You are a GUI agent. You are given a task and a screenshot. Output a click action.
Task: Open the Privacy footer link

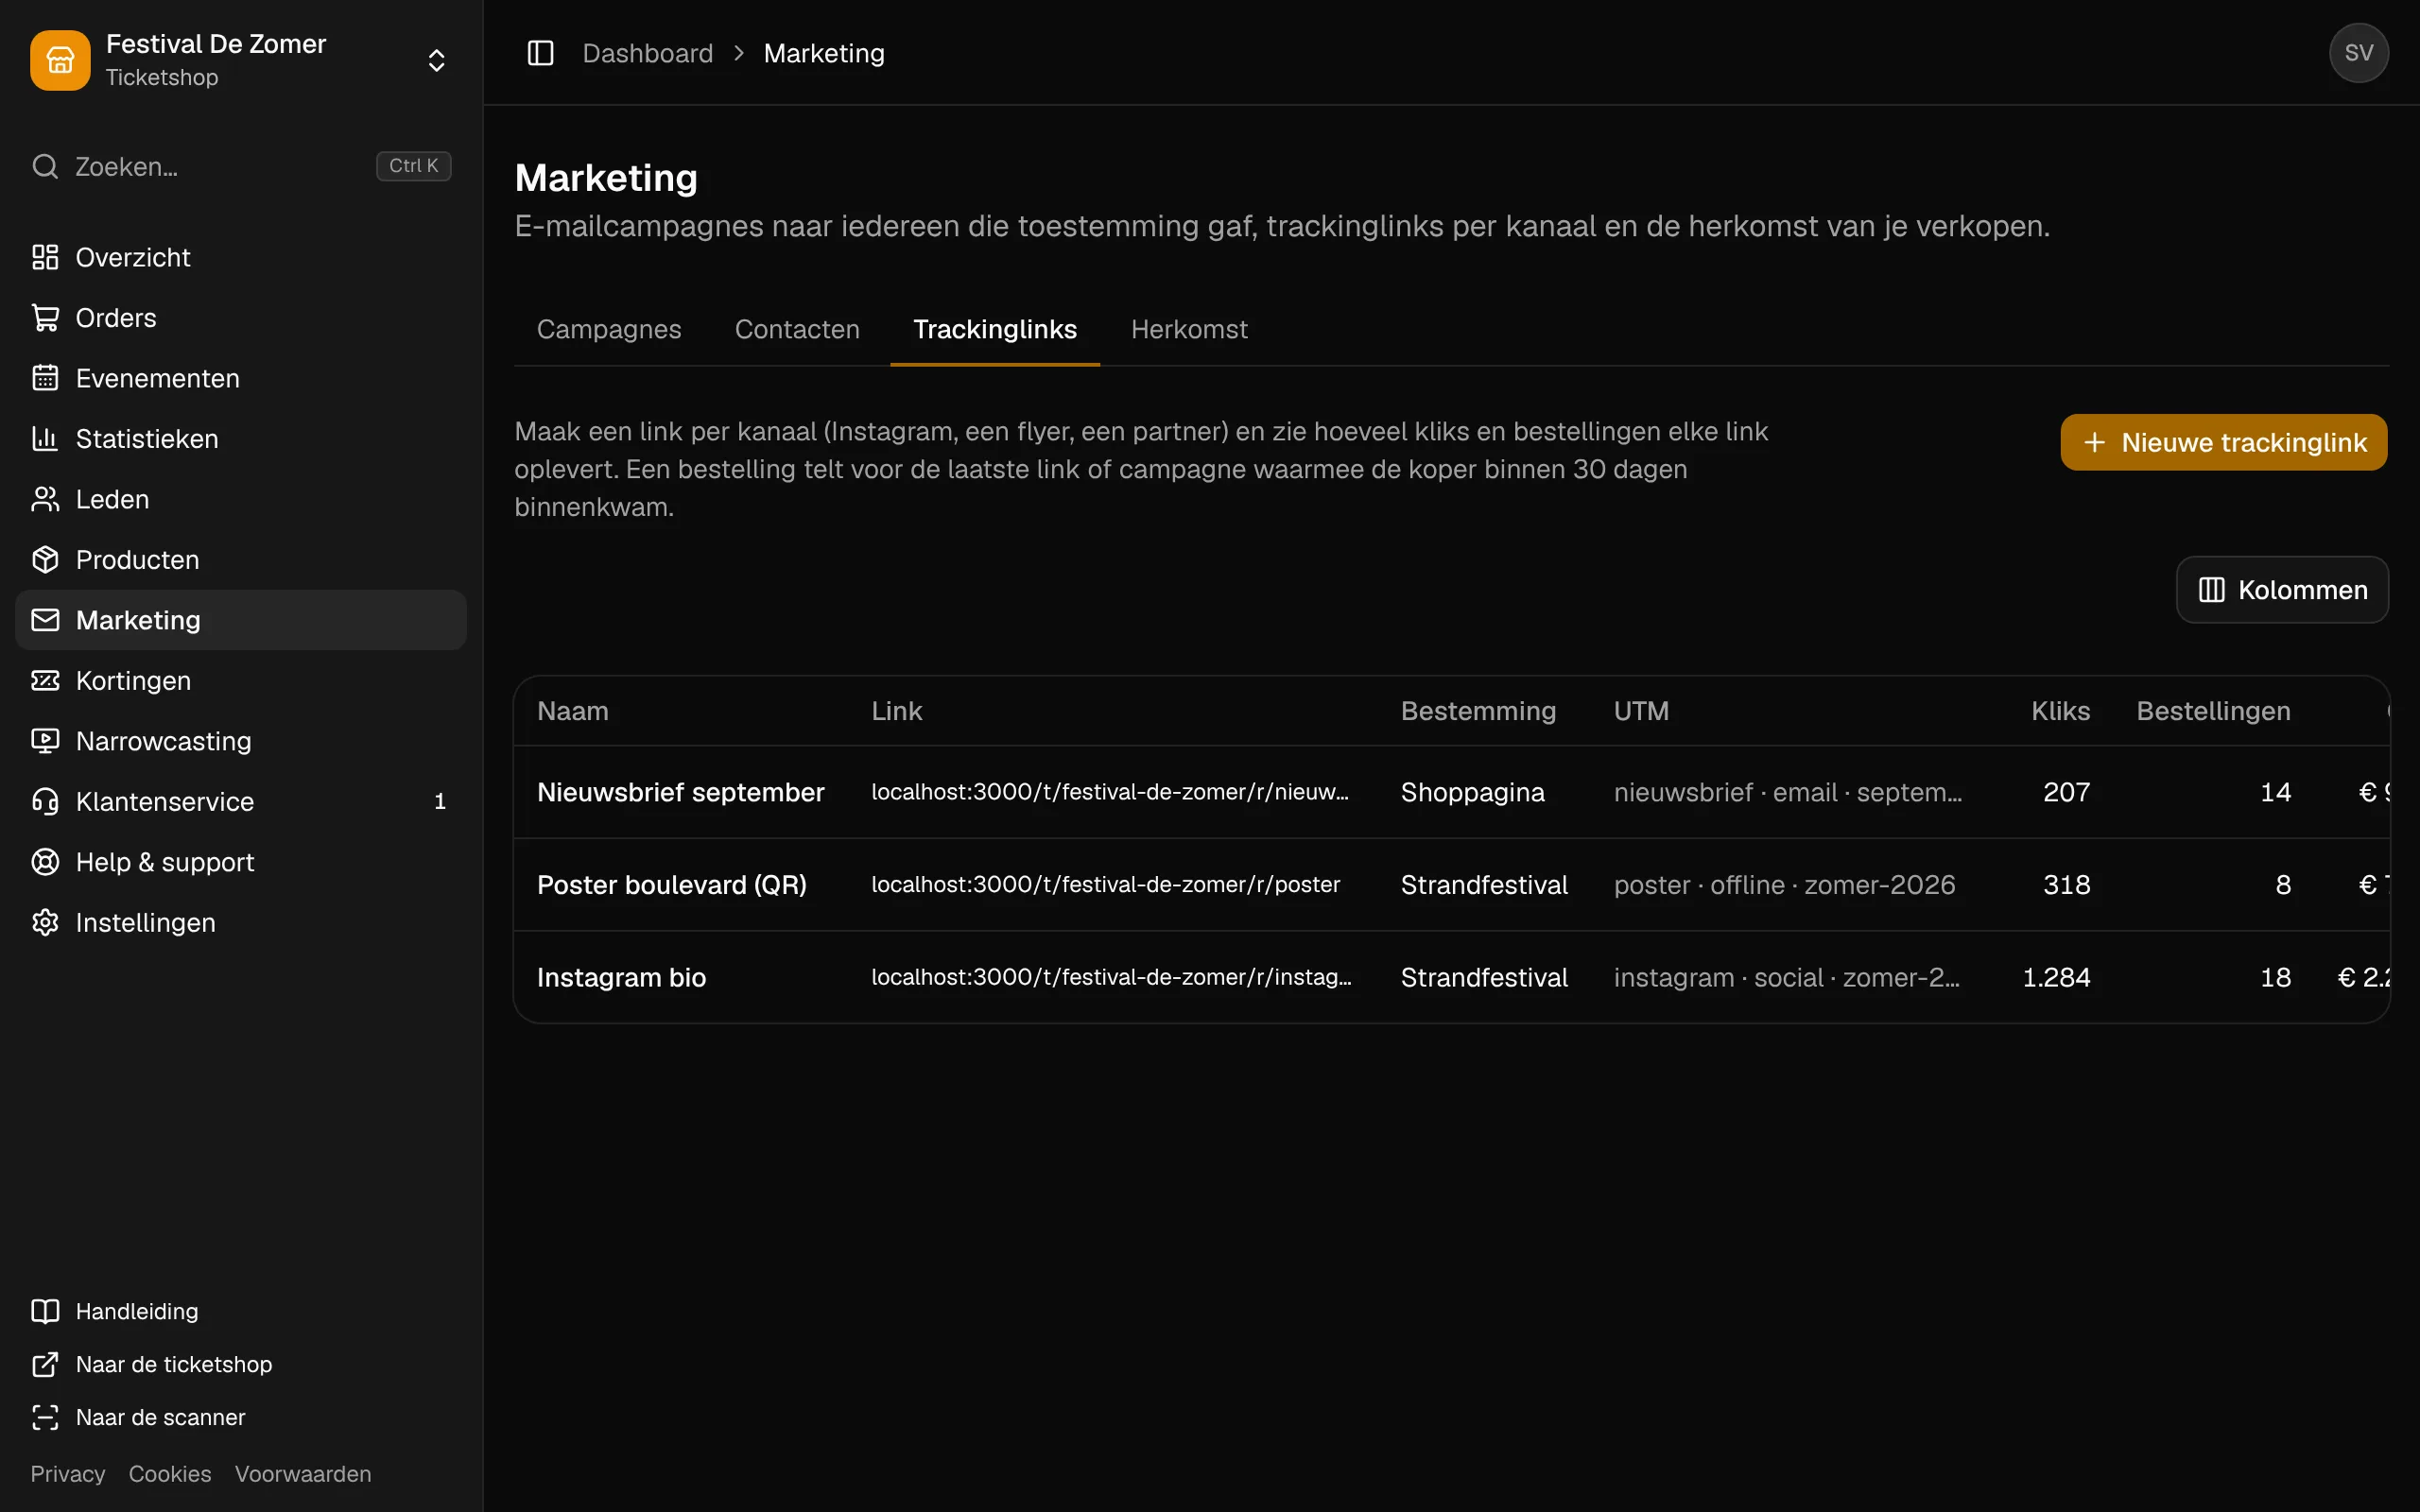click(x=67, y=1474)
